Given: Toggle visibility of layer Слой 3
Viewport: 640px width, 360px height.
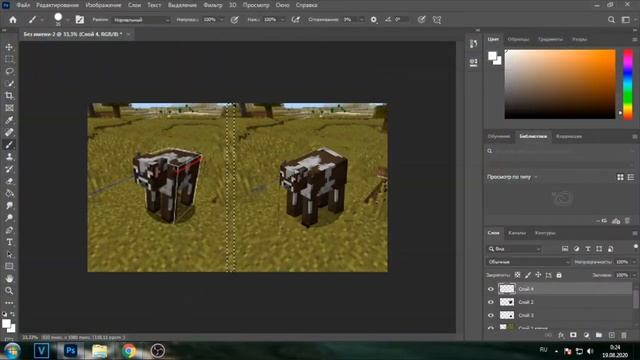Looking at the screenshot, I should [x=491, y=315].
